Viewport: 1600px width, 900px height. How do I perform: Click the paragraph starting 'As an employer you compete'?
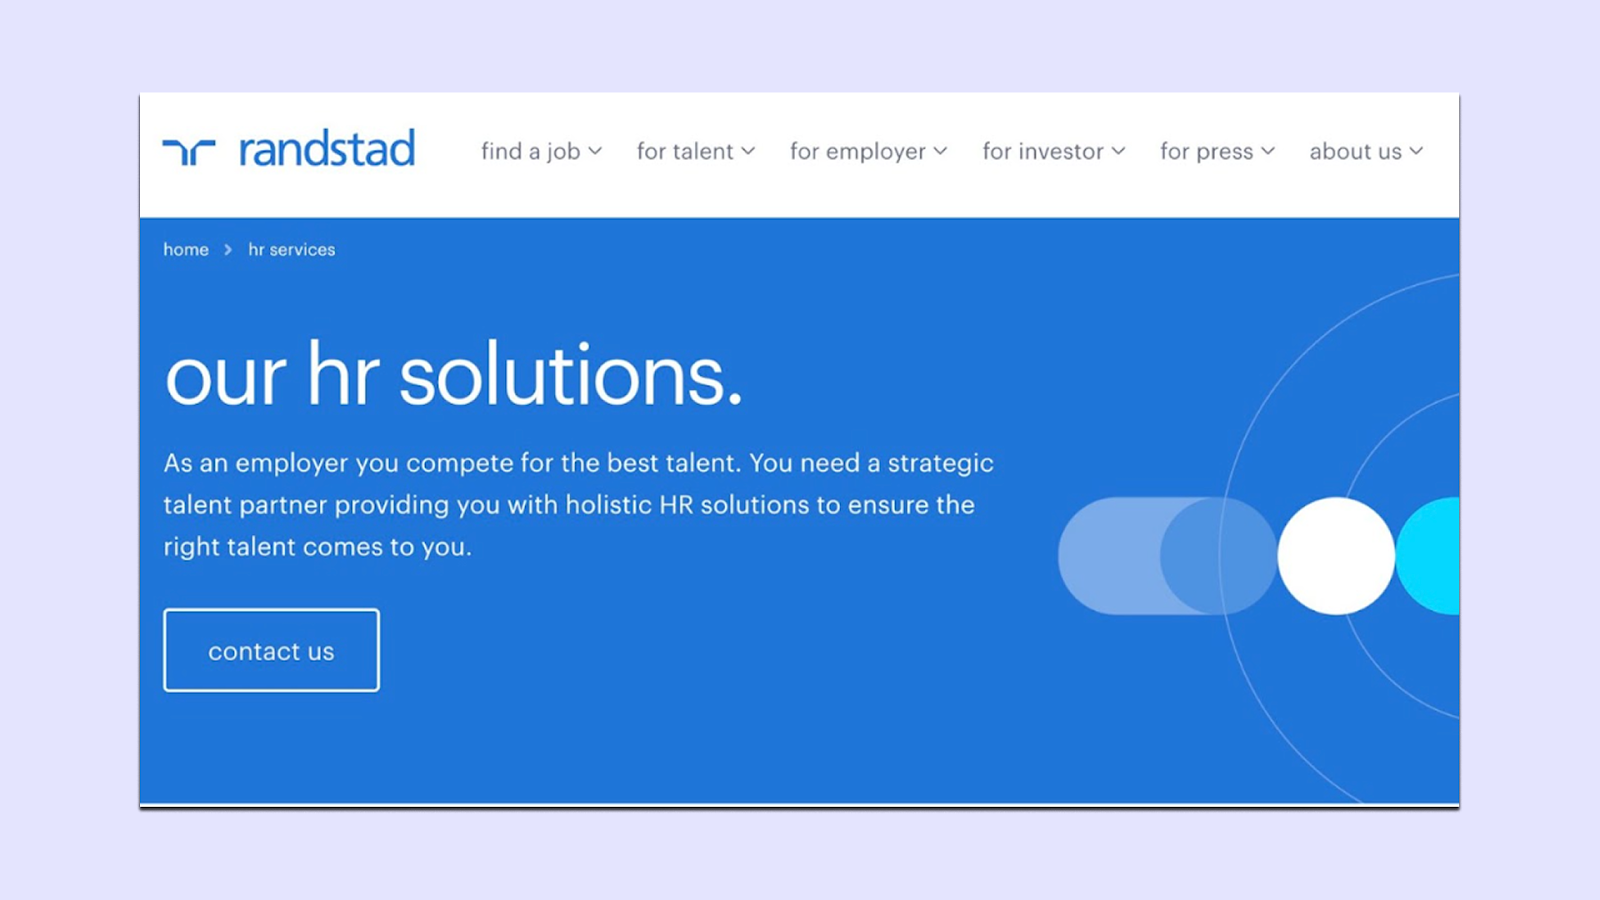(579, 505)
